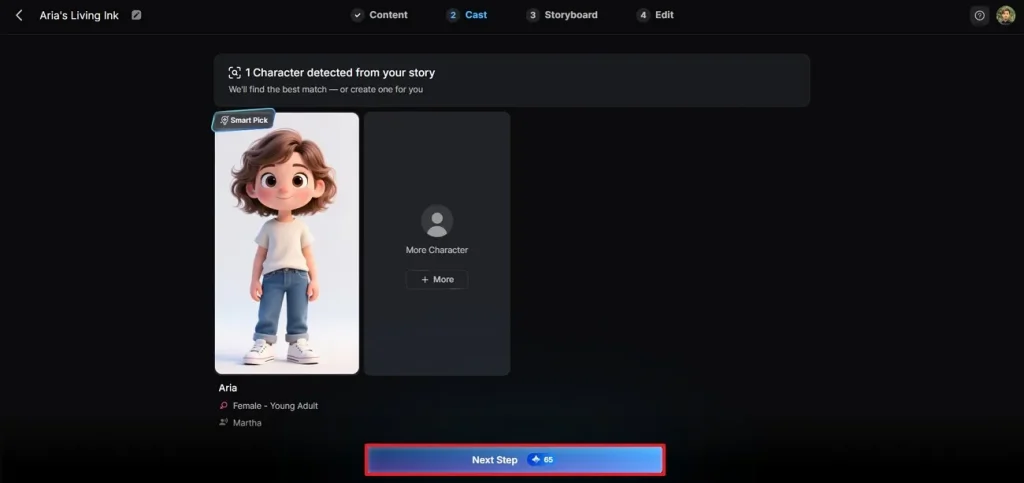Click the Next Step button
1024x483 pixels.
515,460
